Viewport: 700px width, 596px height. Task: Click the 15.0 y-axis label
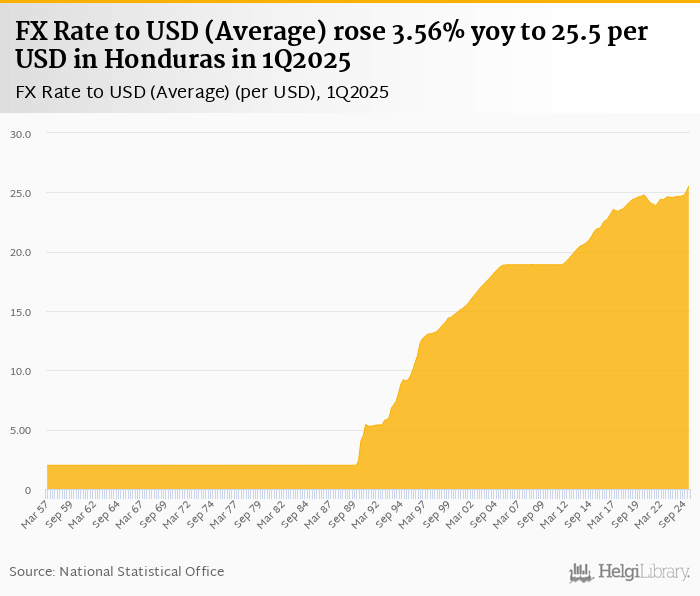(x=20, y=312)
